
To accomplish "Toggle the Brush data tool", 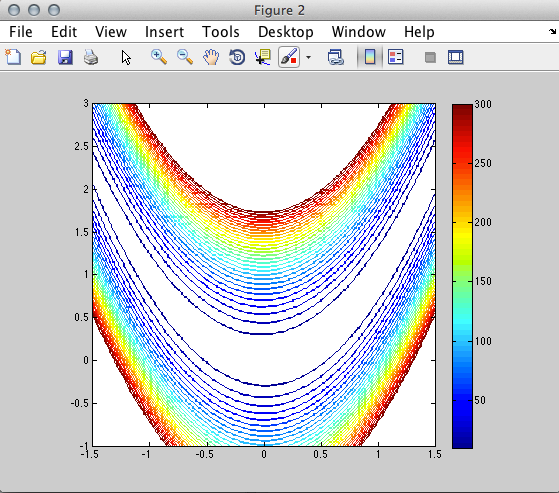I will [x=289, y=57].
